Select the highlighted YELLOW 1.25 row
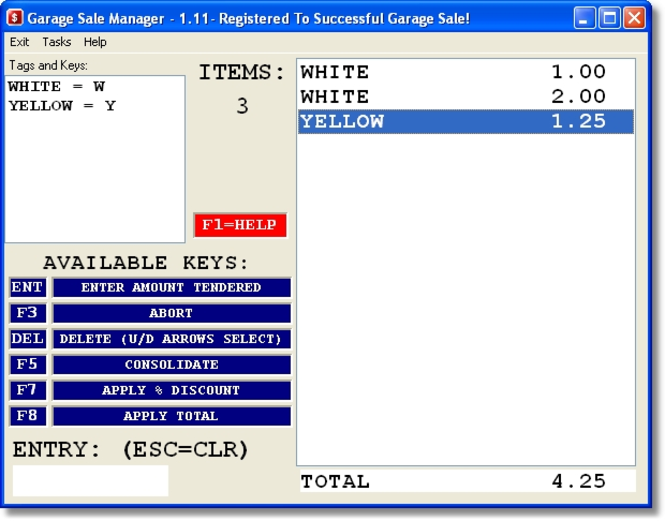Image resolution: width=665 pixels, height=521 pixels. click(466, 121)
